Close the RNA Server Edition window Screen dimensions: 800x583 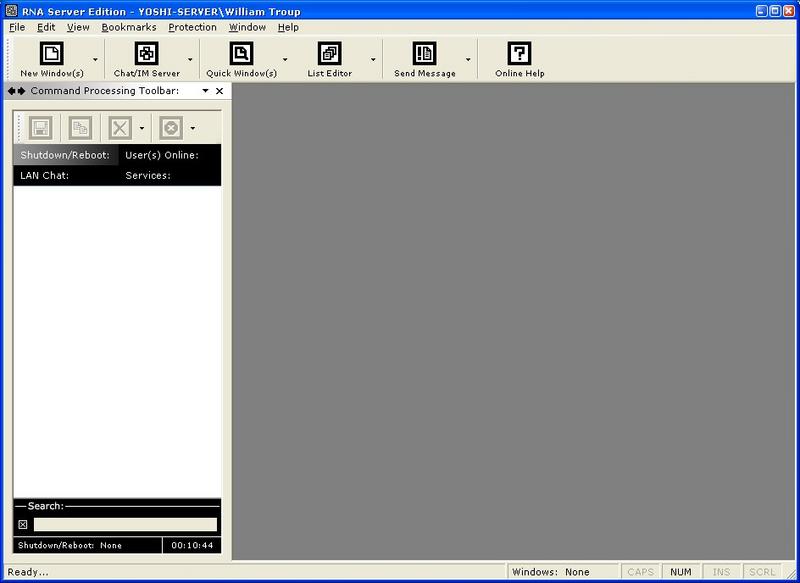(788, 11)
